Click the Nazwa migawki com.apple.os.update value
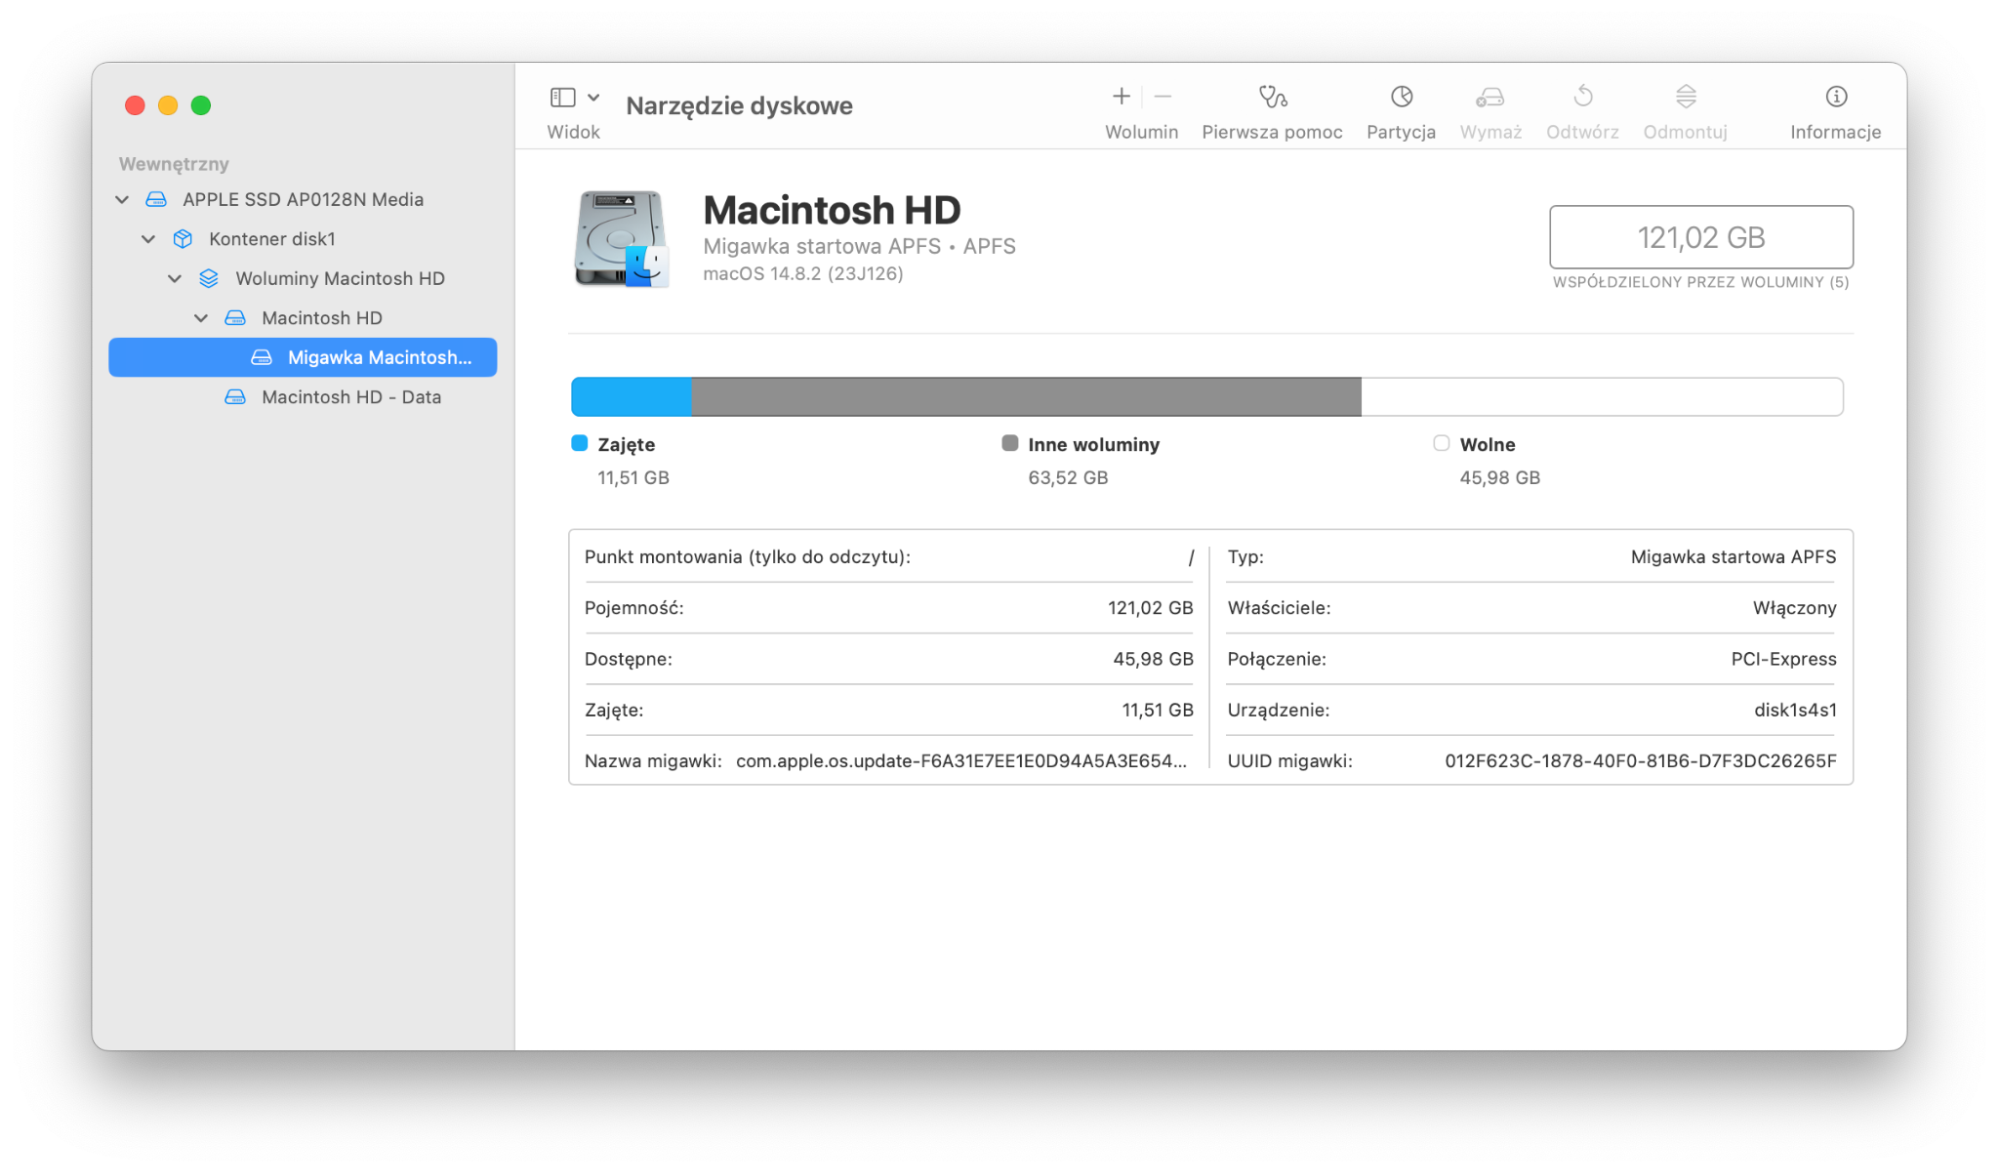 (x=961, y=761)
